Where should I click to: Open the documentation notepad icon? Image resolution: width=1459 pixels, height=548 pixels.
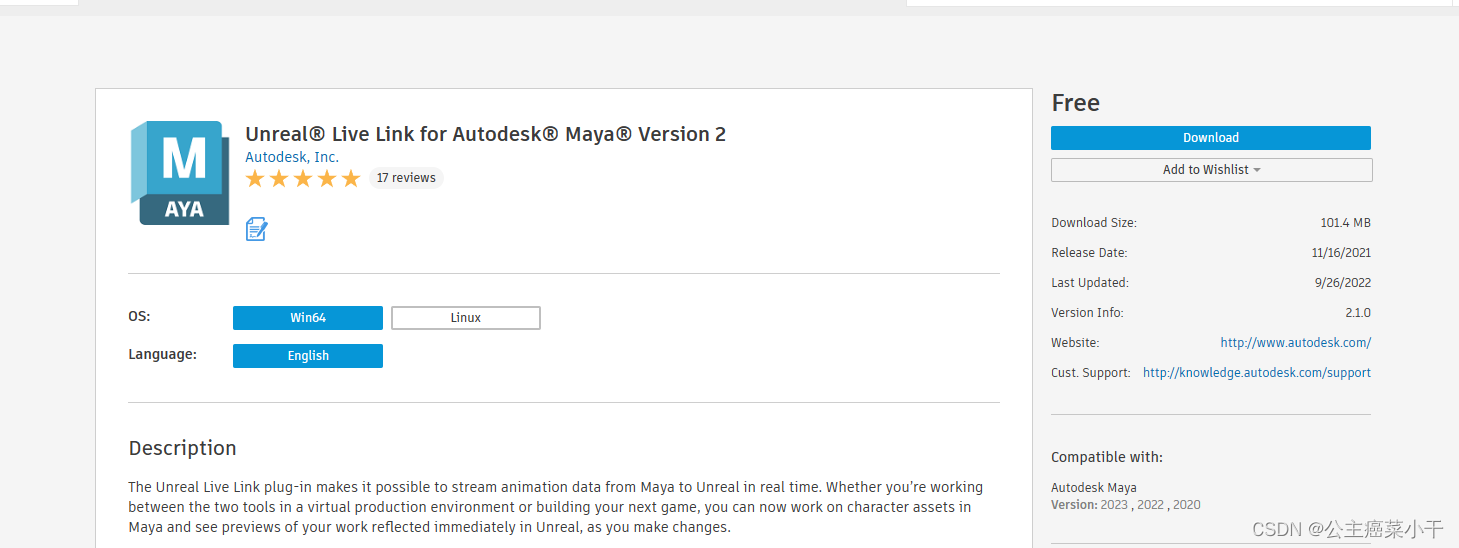pos(257,229)
